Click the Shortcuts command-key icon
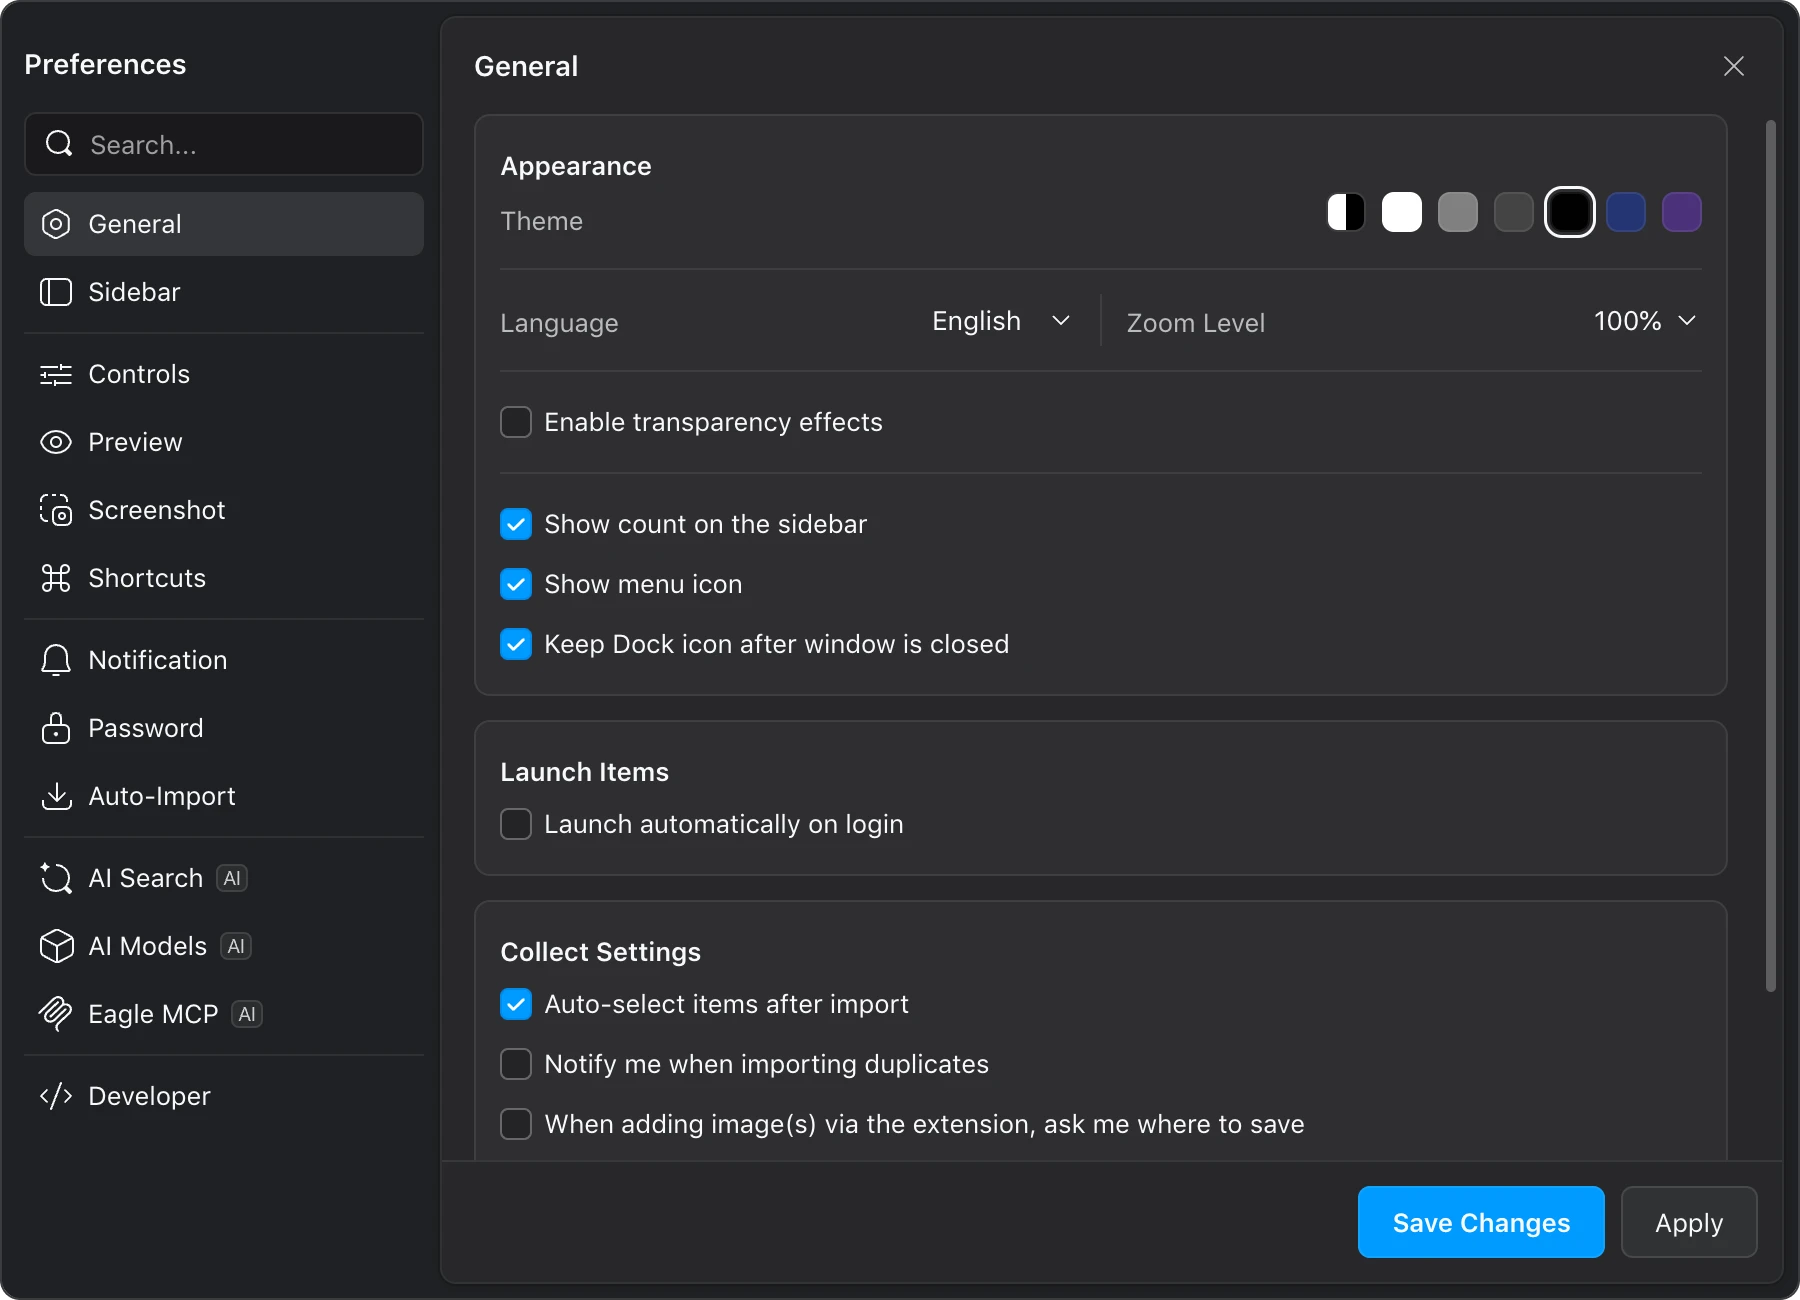Screen dimensions: 1800x1300 tap(56, 578)
